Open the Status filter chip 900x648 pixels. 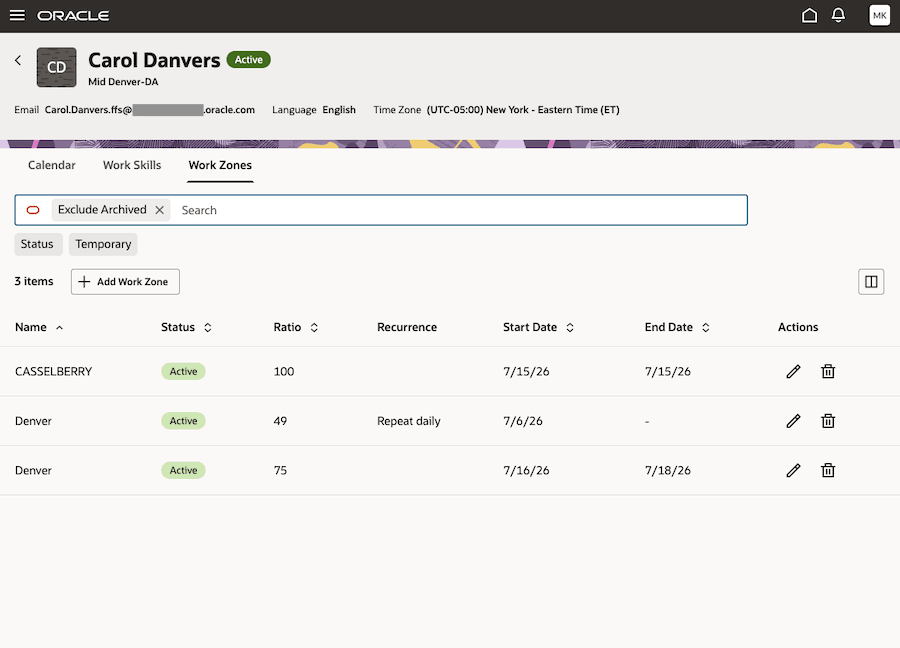point(37,245)
